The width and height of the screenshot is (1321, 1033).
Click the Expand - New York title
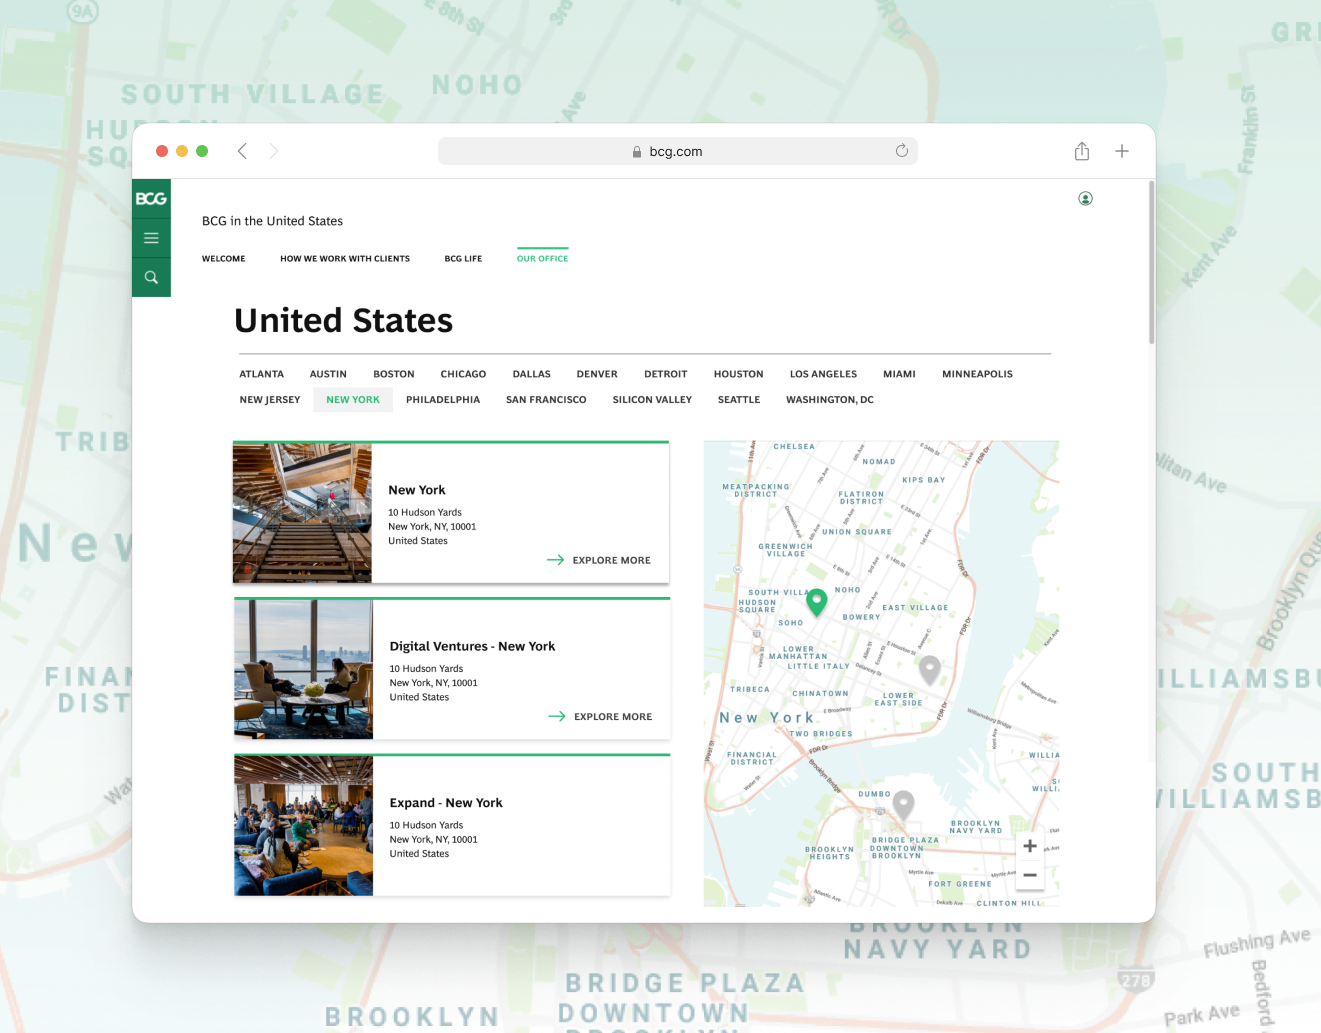tap(446, 803)
